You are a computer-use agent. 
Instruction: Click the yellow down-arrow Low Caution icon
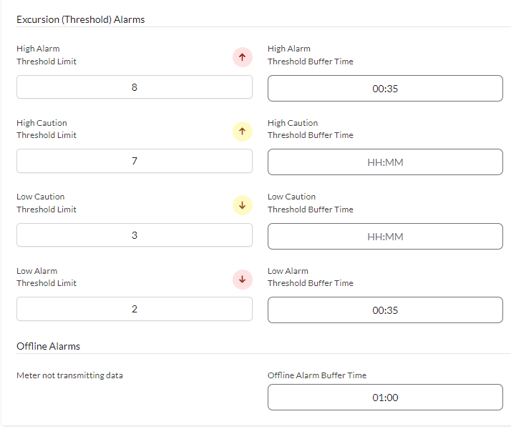242,205
